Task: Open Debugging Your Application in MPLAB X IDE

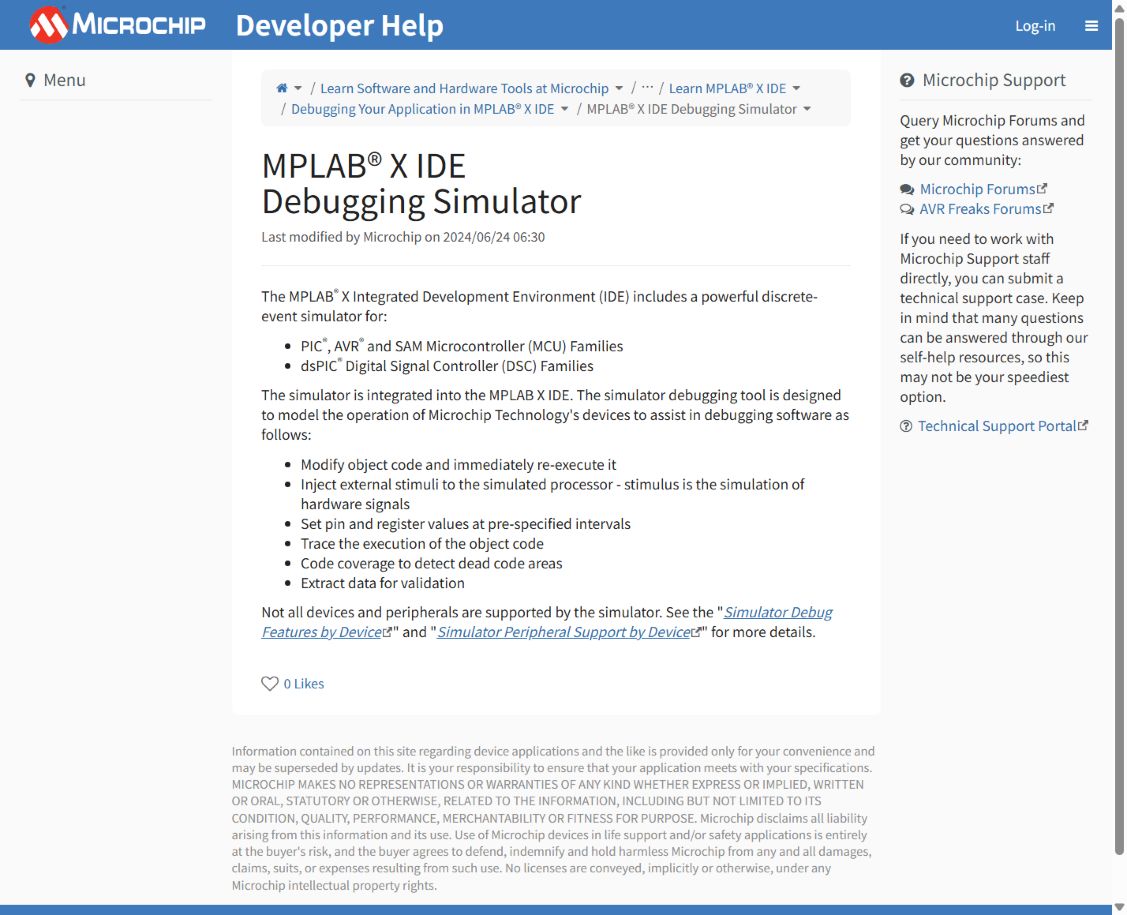Action: 423,109
